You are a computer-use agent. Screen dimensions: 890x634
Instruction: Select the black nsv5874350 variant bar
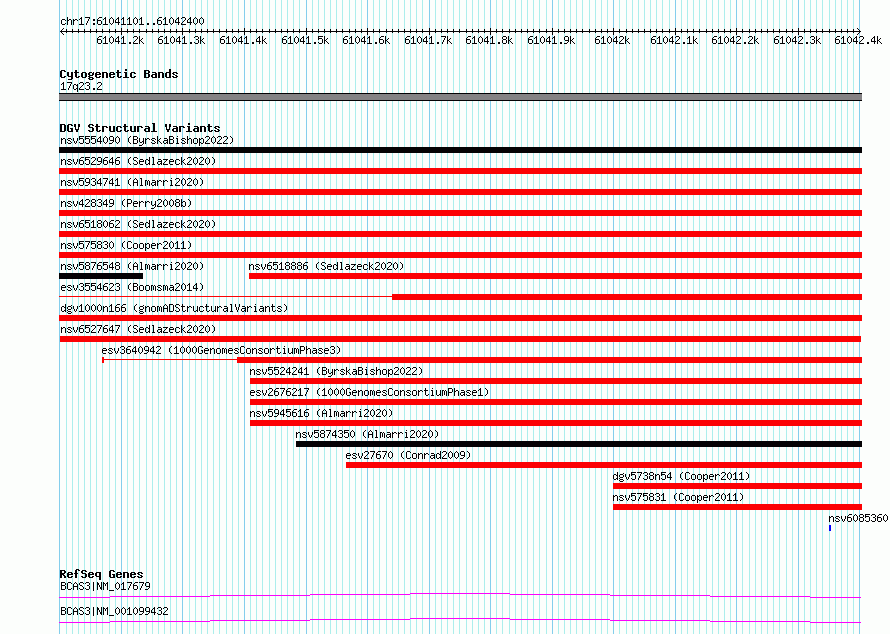[579, 444]
